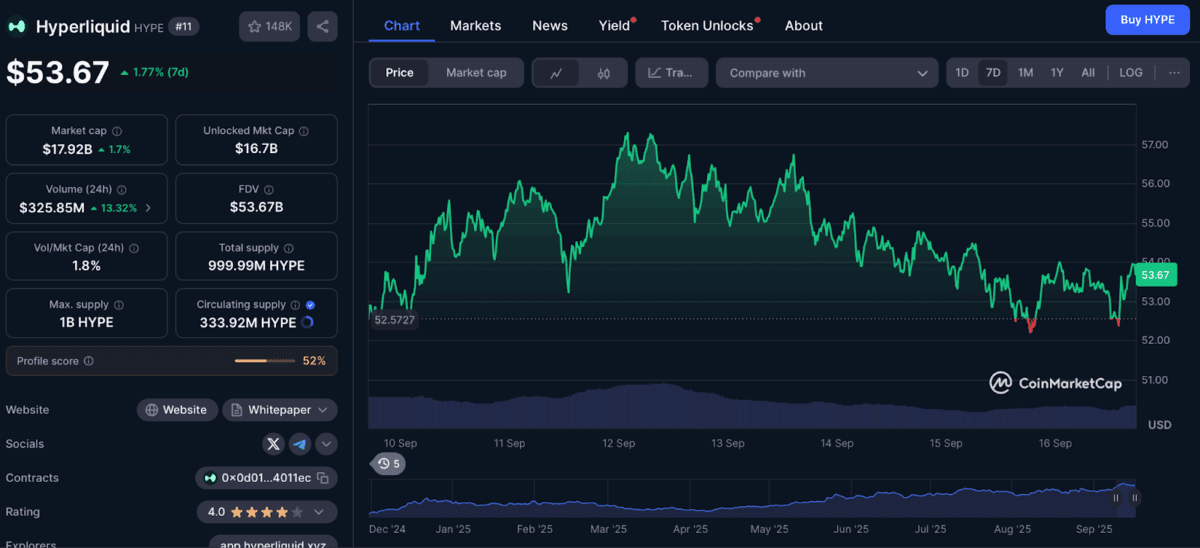Click the historical range navigator chart
This screenshot has height=548, width=1200.
click(754, 497)
